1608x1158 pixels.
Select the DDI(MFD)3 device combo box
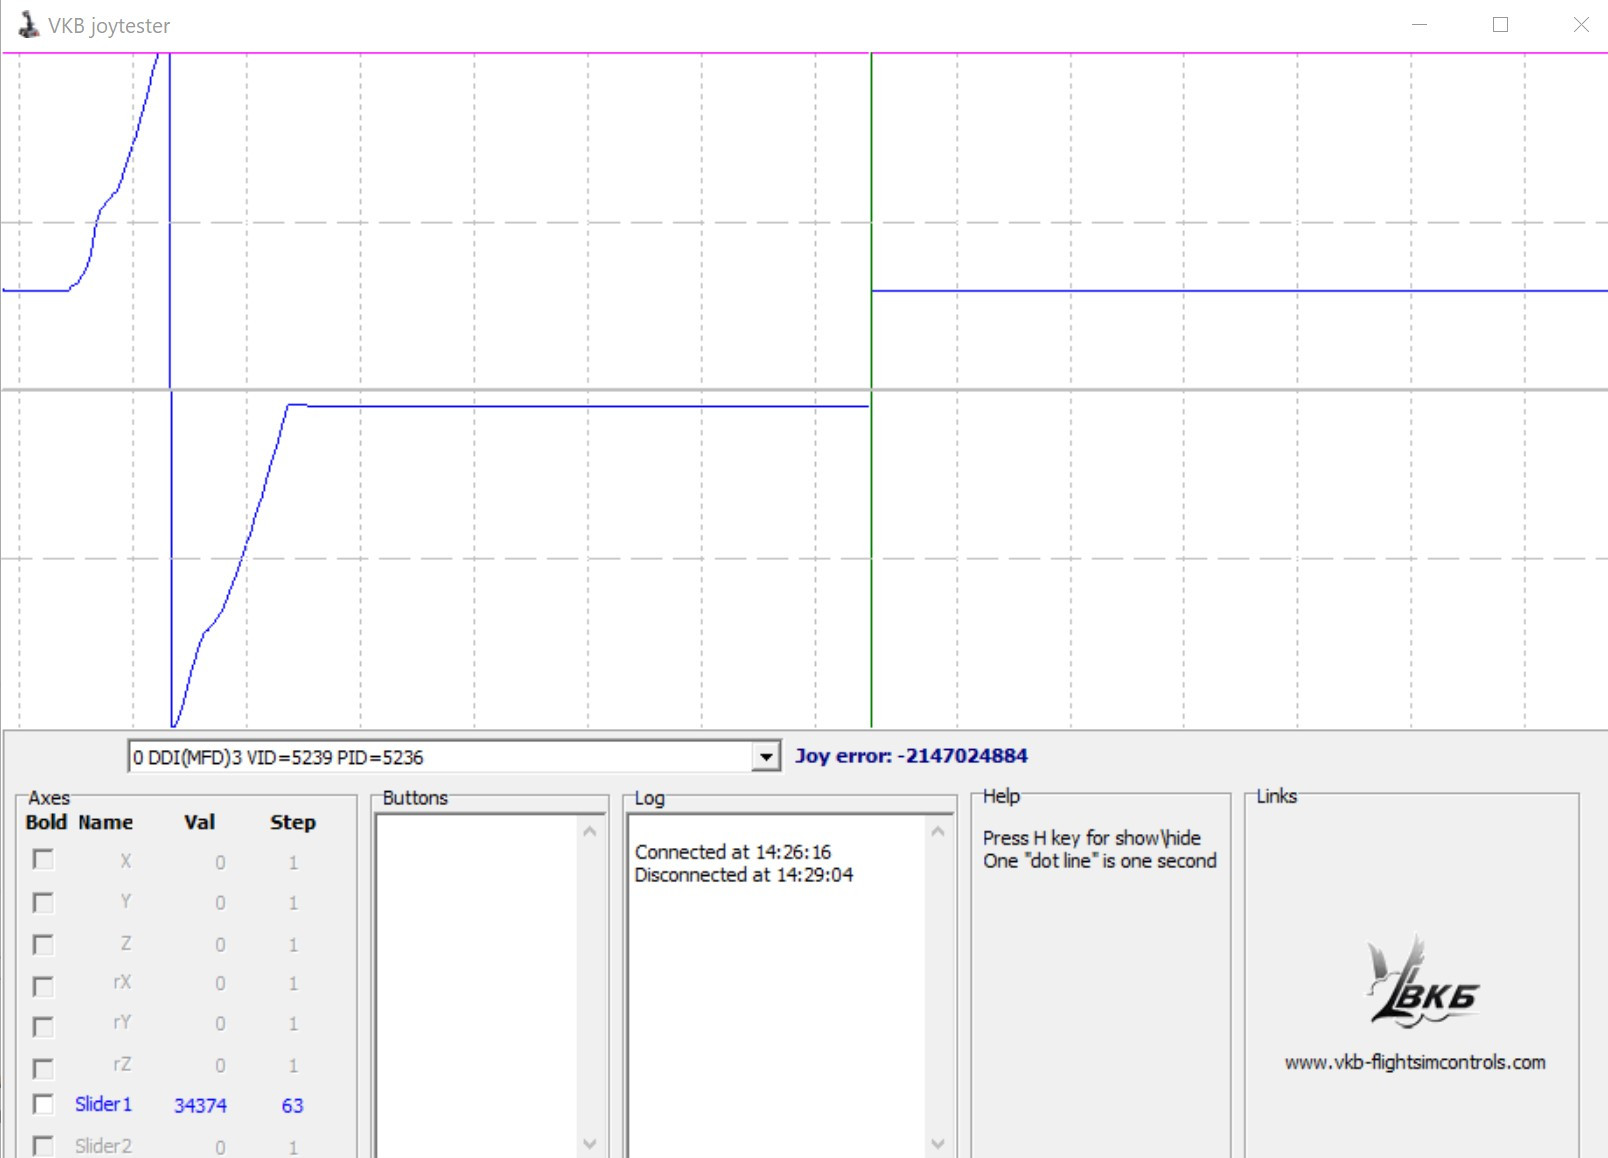pyautogui.click(x=454, y=757)
